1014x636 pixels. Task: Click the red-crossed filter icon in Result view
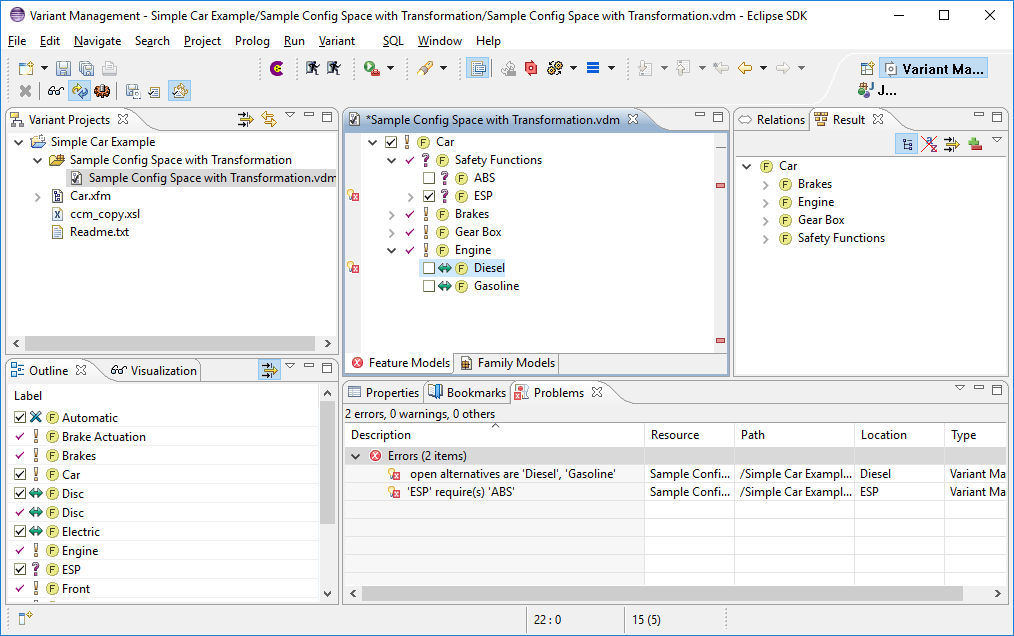coord(929,144)
